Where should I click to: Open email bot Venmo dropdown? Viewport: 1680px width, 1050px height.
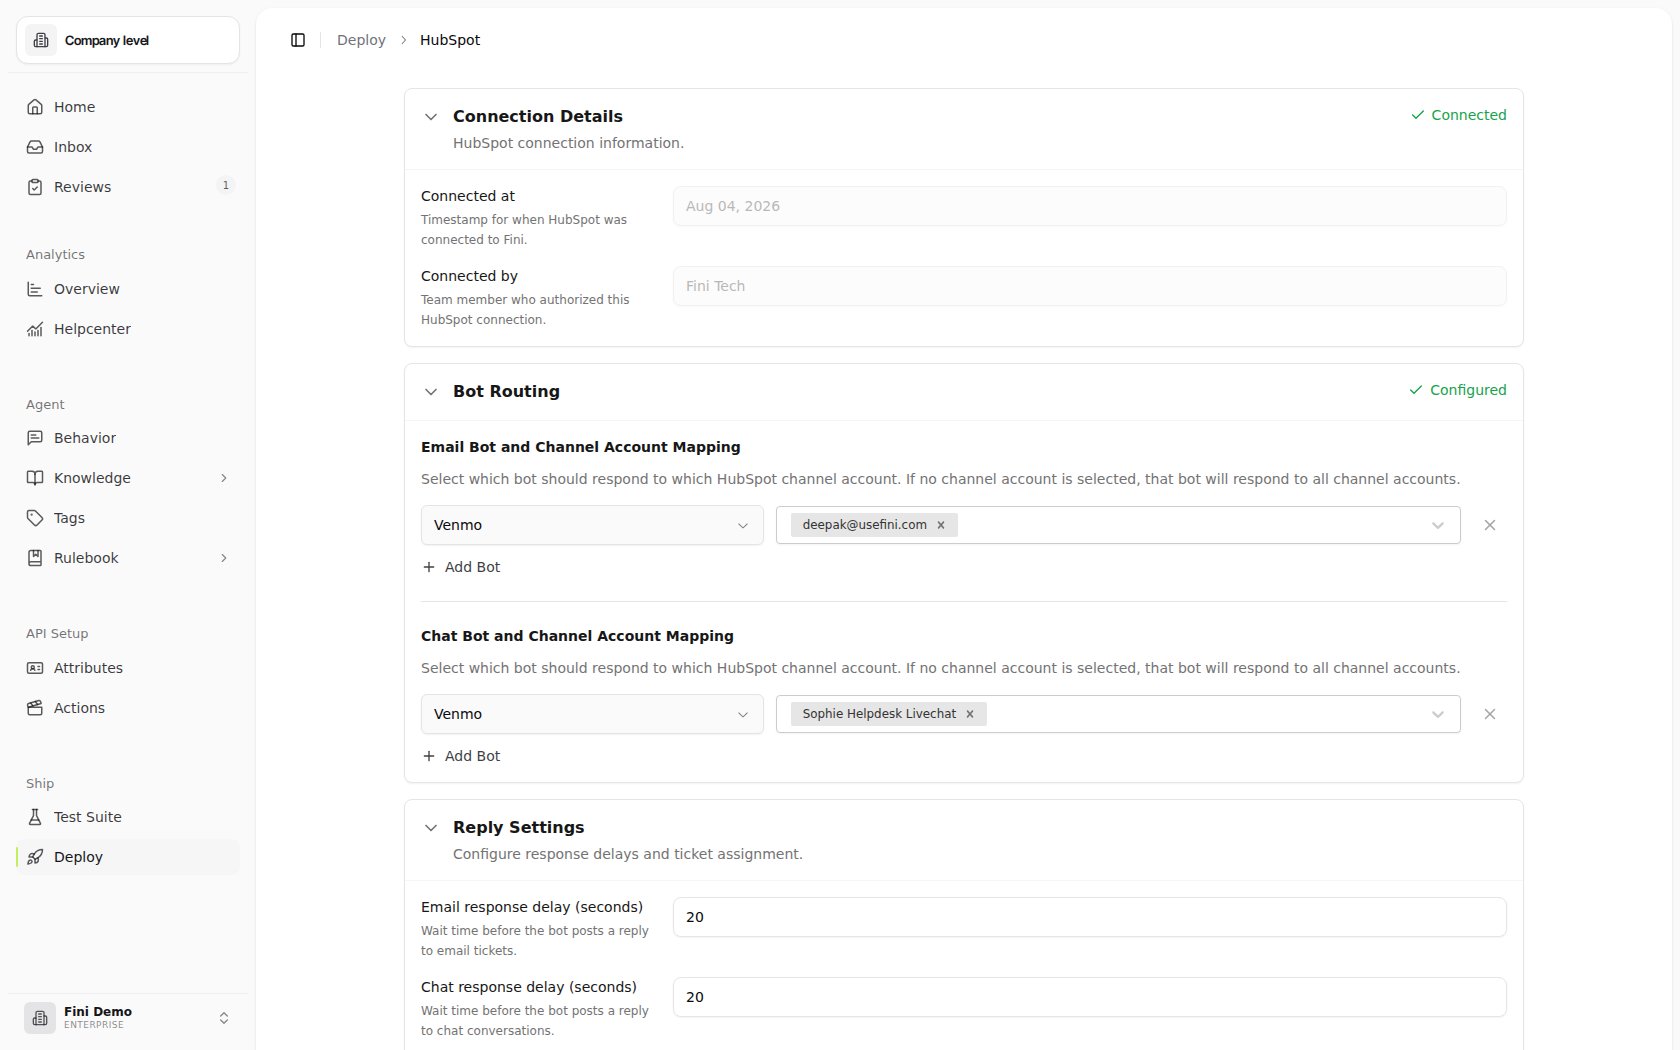[592, 525]
